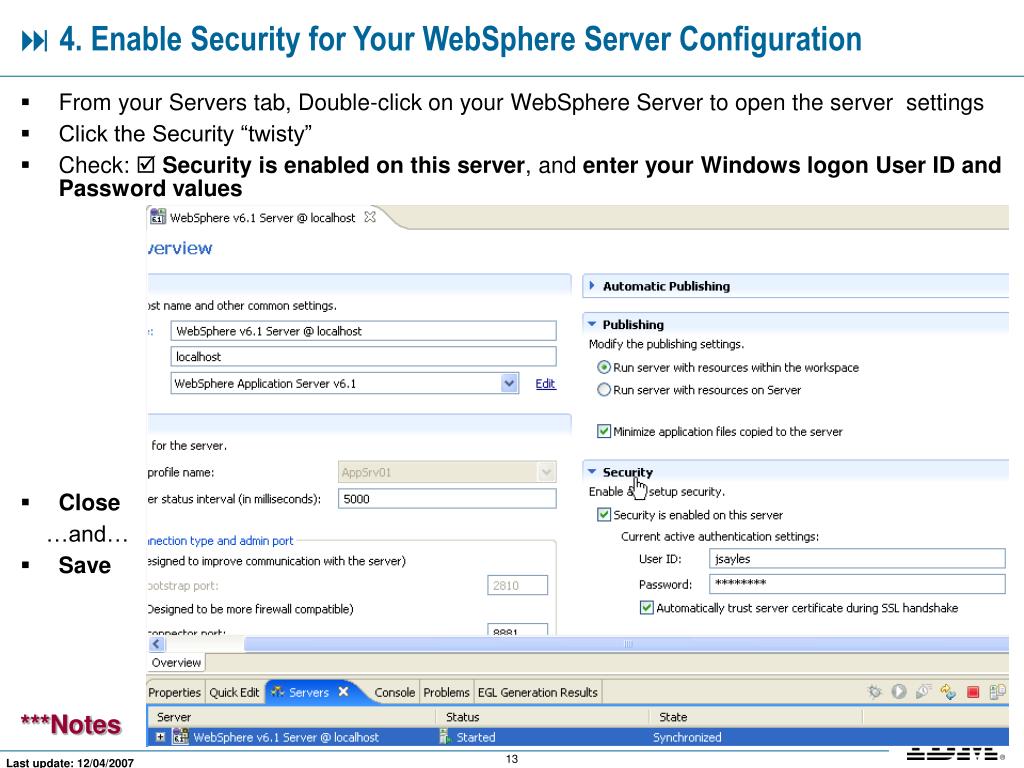Select Run server with resources within the workspace

[604, 368]
